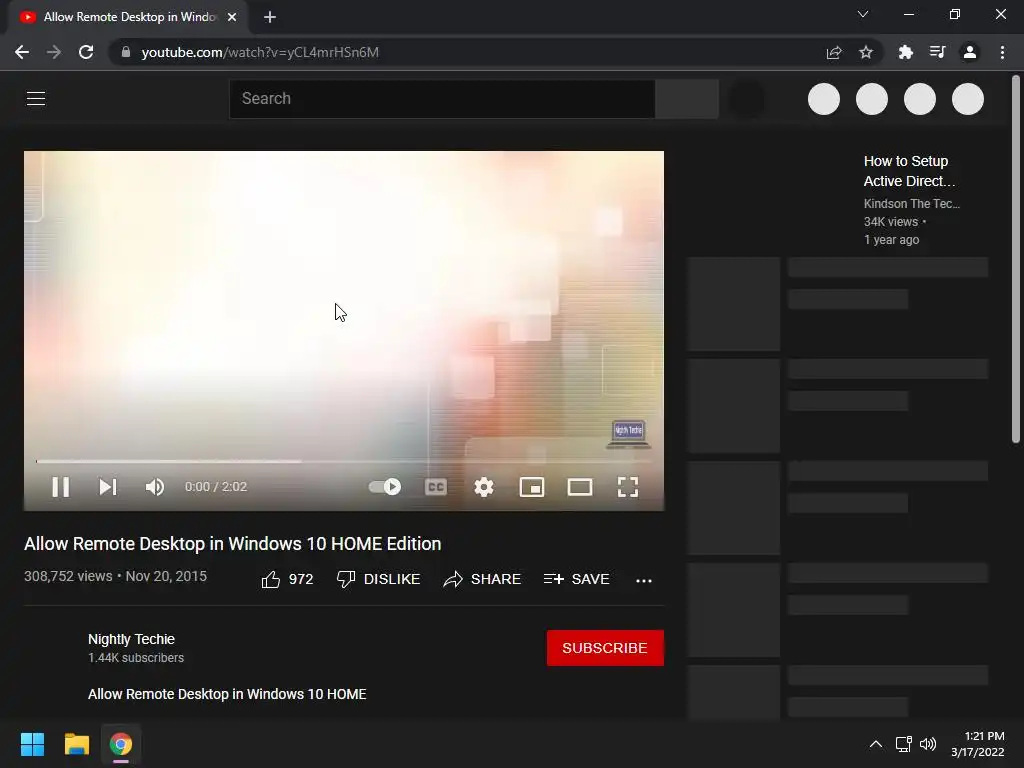Viewport: 1024px width, 768px height.
Task: Close the Allow Remote Desktop tab
Action: pyautogui.click(x=232, y=17)
